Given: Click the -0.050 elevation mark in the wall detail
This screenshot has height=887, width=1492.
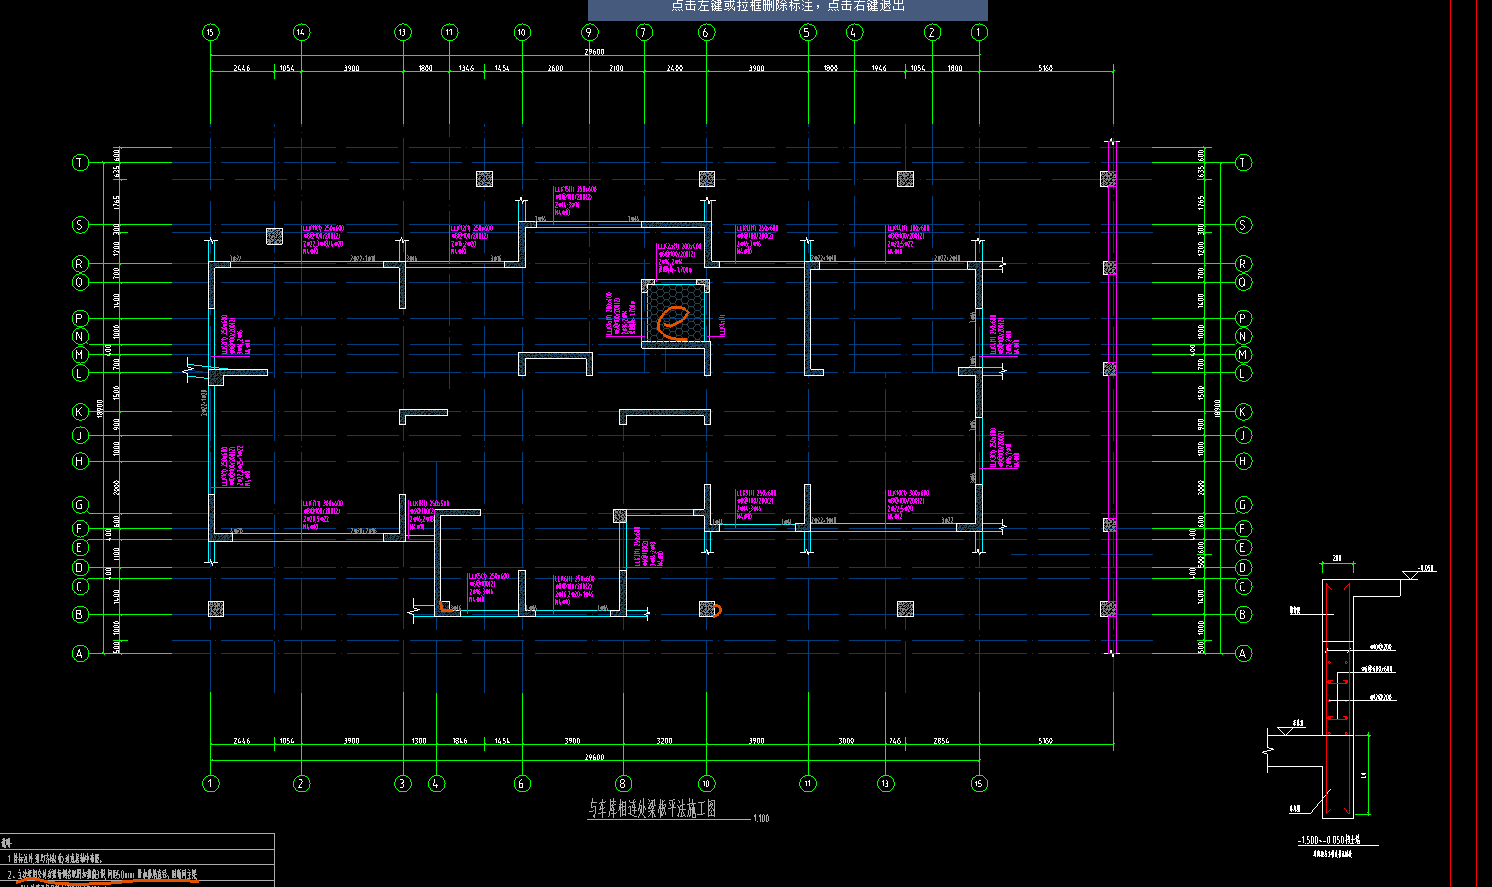Looking at the screenshot, I should [1426, 568].
